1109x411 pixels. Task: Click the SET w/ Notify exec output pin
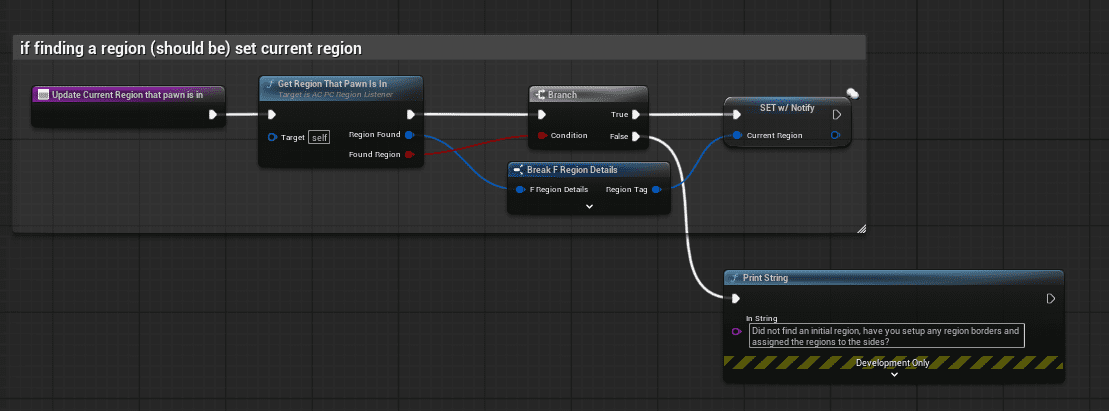coord(837,115)
